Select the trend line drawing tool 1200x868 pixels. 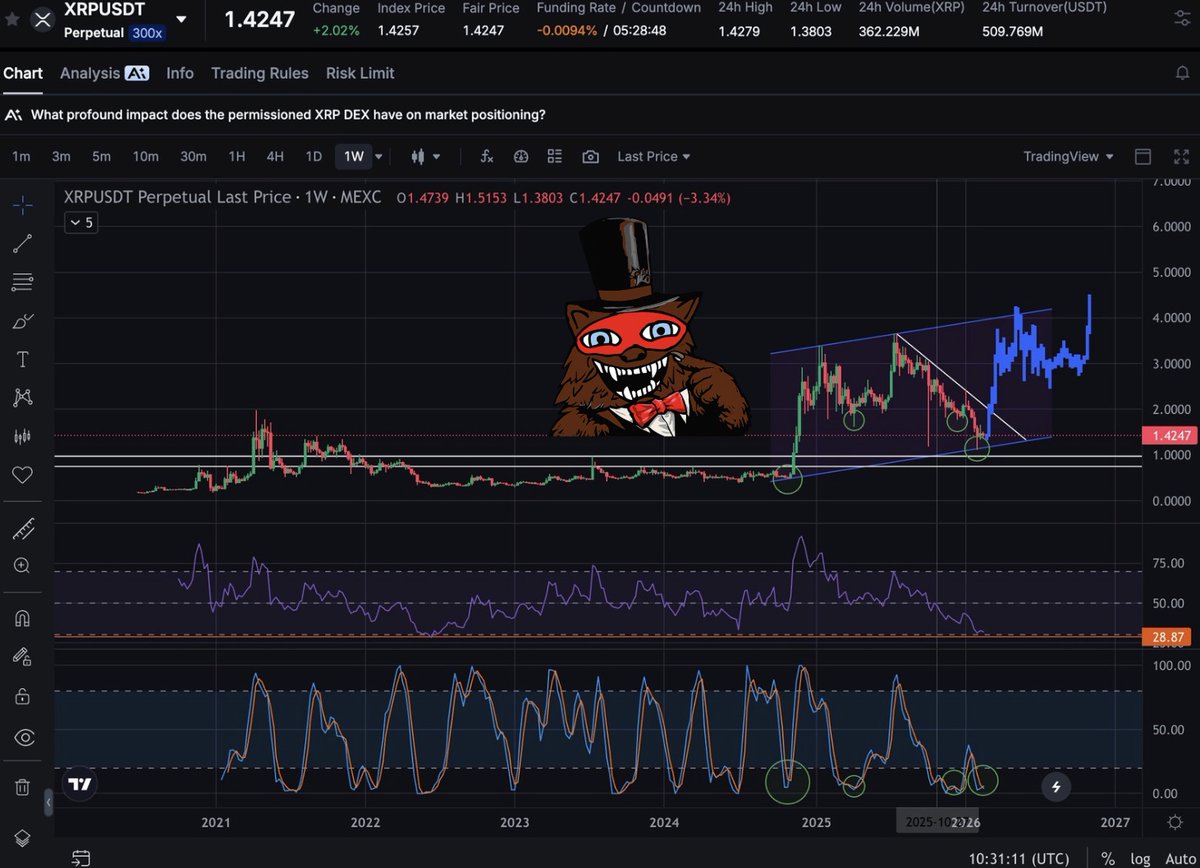click(22, 243)
